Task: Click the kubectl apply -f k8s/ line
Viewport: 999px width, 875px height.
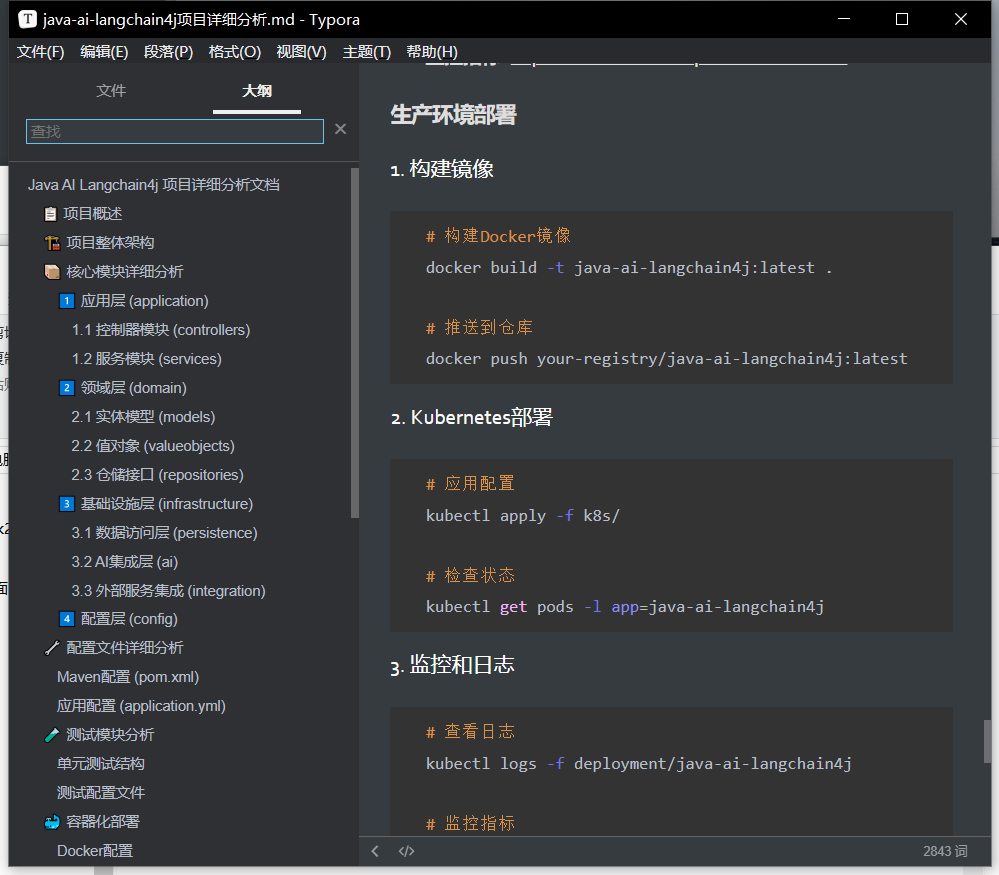Action: tap(522, 516)
